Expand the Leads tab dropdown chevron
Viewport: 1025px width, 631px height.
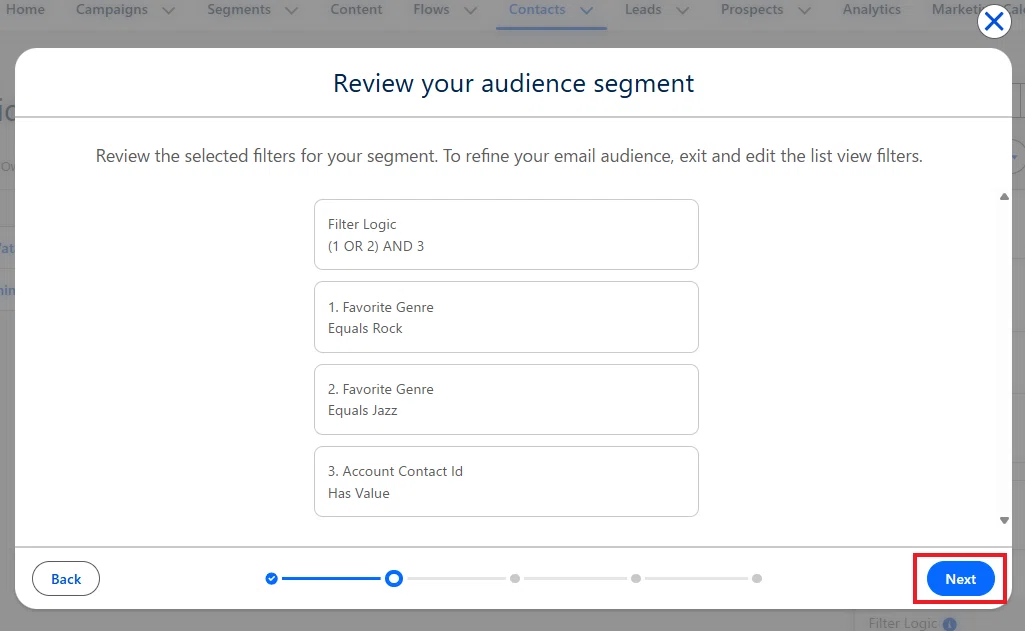point(682,10)
